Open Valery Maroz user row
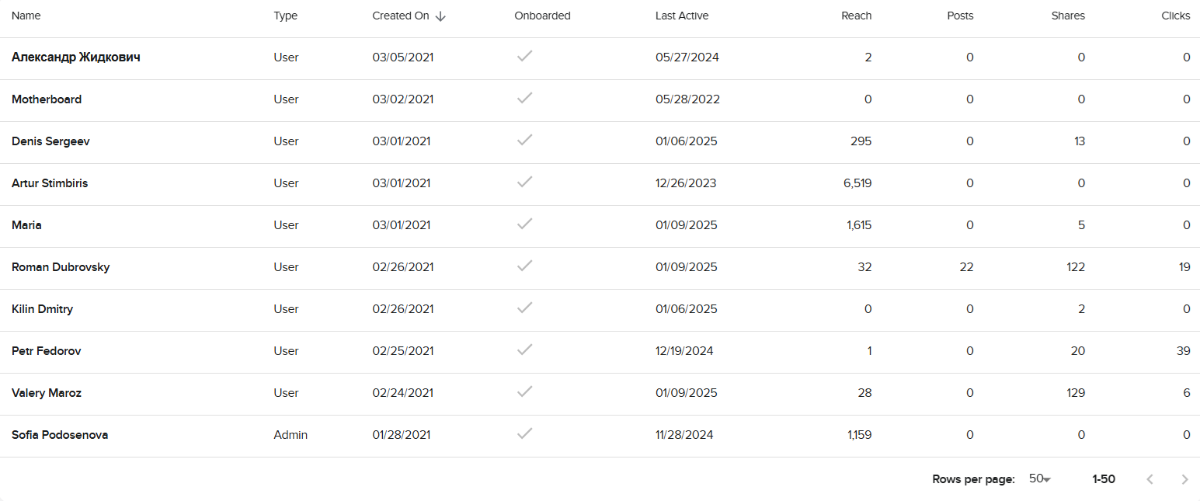Image resolution: width=1200 pixels, height=501 pixels. tap(46, 393)
